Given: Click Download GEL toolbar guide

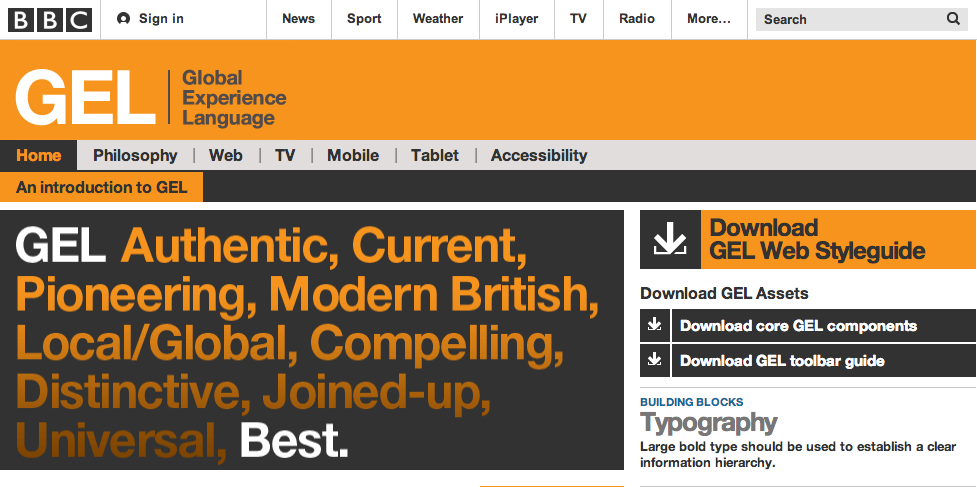Looking at the screenshot, I should 824,360.
